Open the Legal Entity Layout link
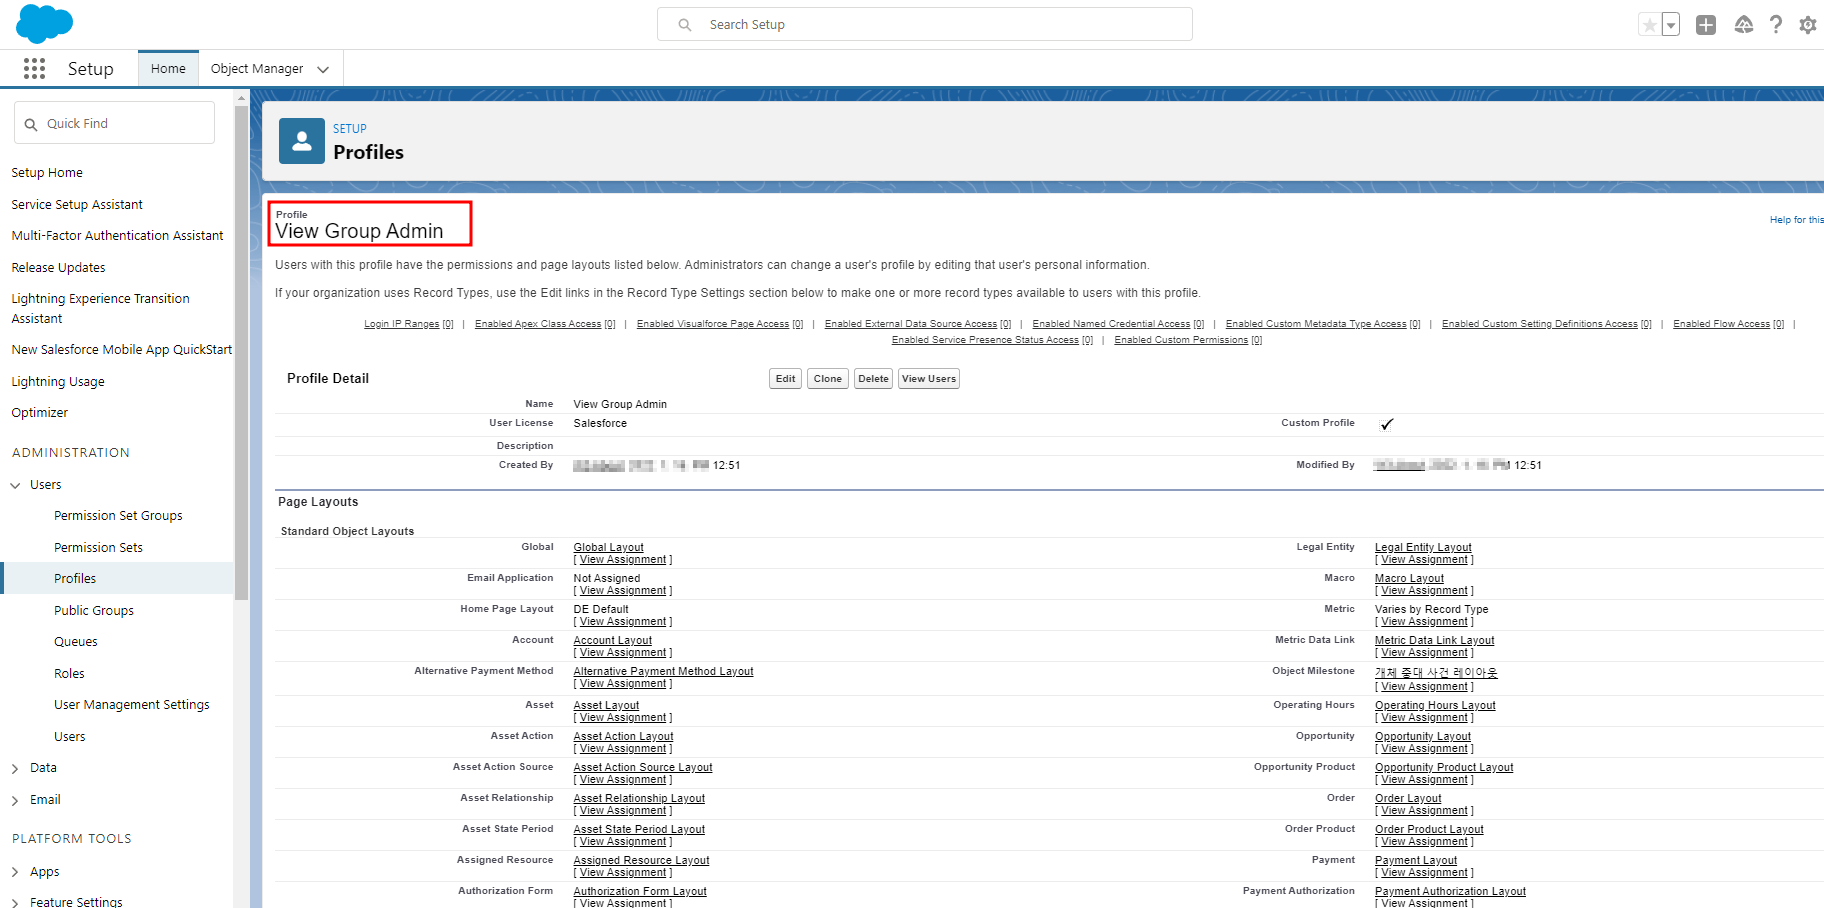This screenshot has width=1824, height=908. (1423, 547)
